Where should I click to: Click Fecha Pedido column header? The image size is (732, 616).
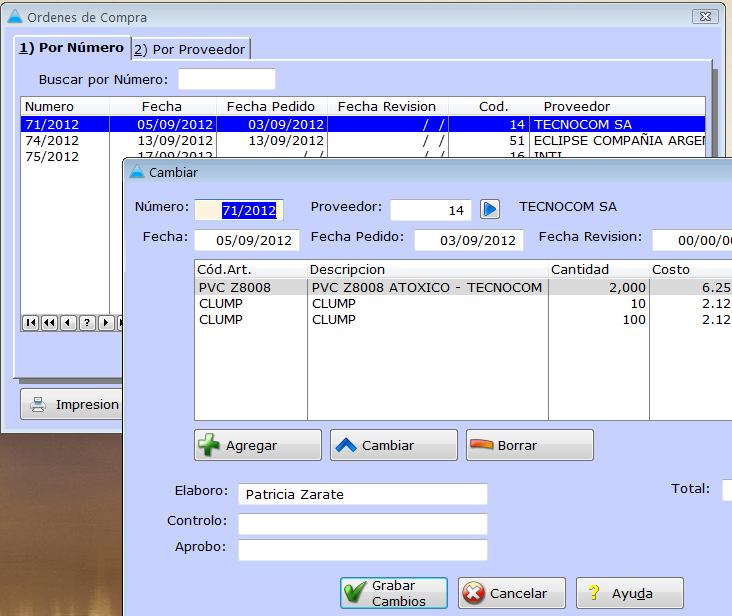(272, 106)
